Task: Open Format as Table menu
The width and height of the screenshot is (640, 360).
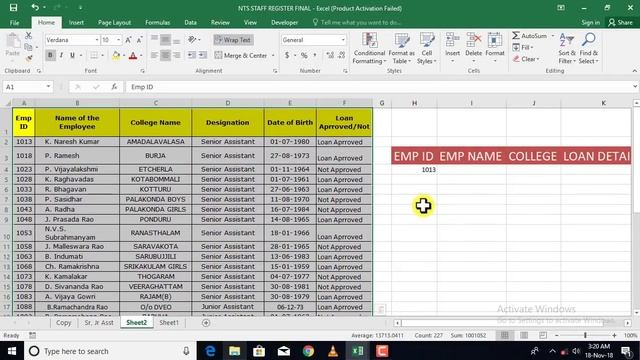Action: 401,48
